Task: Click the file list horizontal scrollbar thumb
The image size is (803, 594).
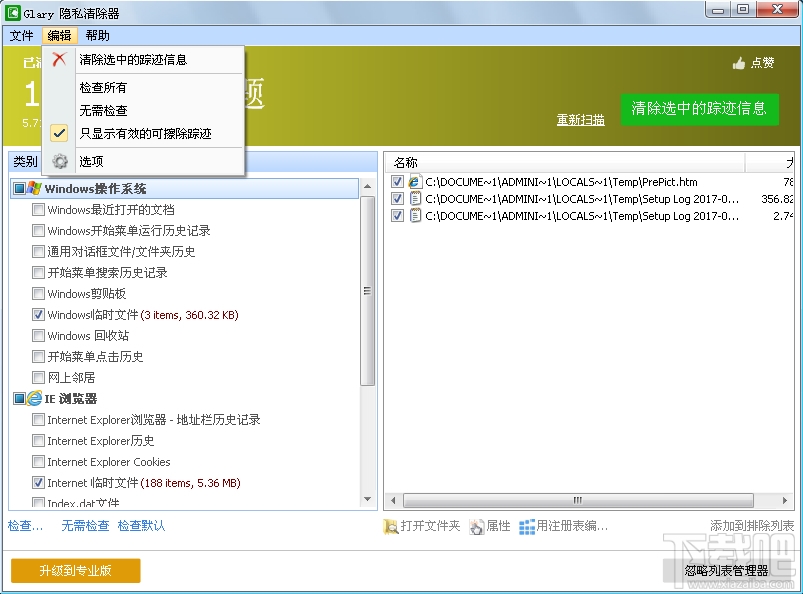Action: [x=578, y=500]
